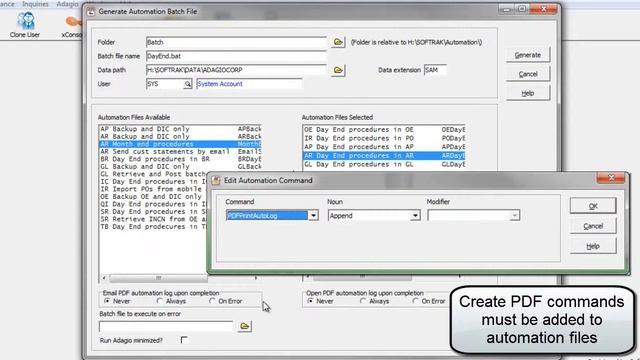This screenshot has width=640, height=360.
Task: Expand the Noun dropdown arrow
Action: [415, 216]
